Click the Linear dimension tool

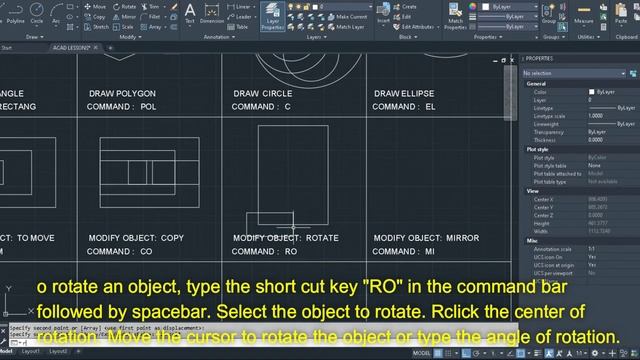[239, 7]
